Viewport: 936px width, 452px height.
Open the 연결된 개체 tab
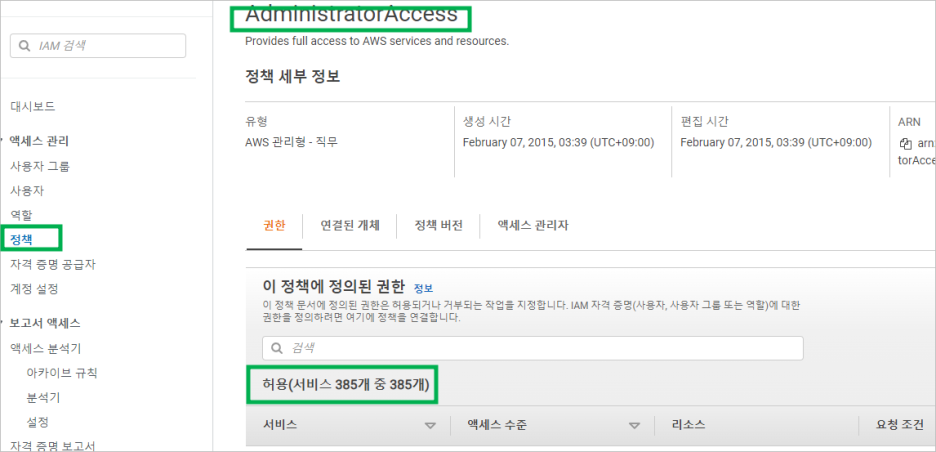350,226
